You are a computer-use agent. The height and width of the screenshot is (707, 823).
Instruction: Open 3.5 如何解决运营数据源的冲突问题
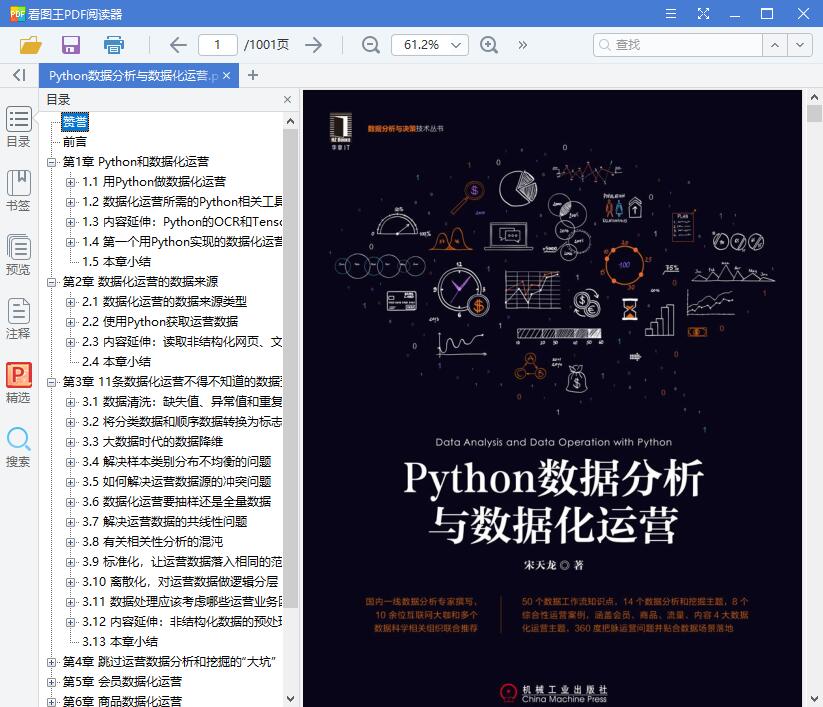176,482
